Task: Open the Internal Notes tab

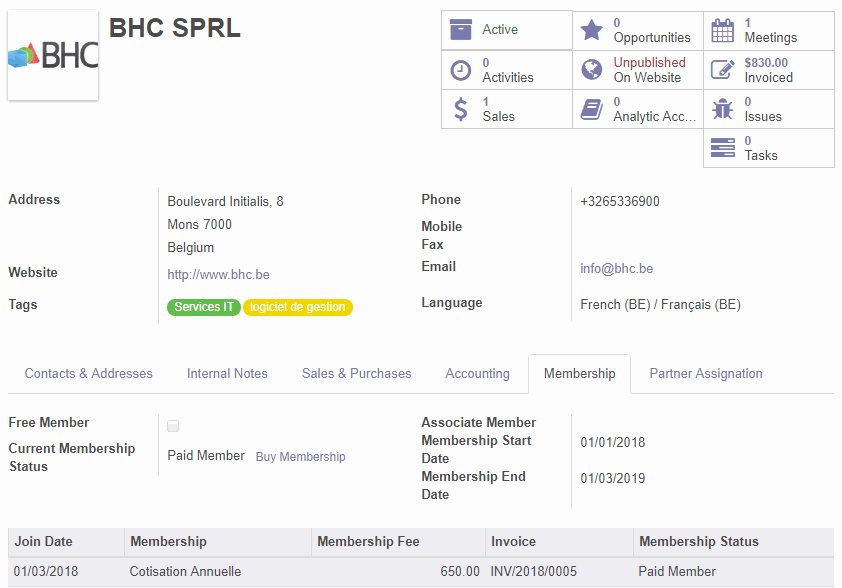Action: point(227,374)
